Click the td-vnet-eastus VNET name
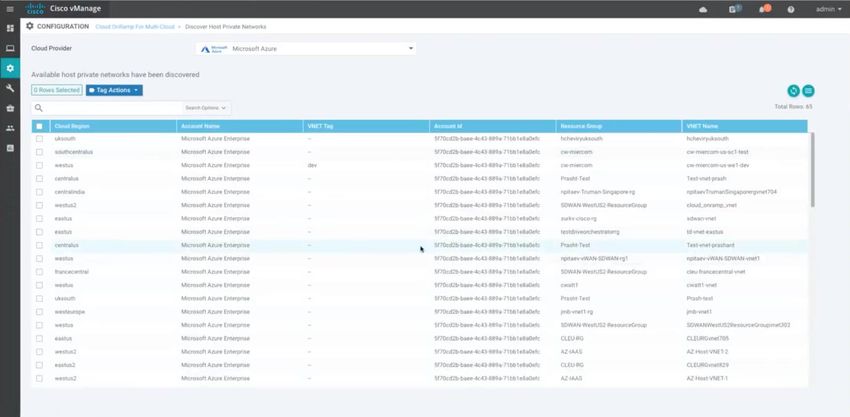 [704, 232]
